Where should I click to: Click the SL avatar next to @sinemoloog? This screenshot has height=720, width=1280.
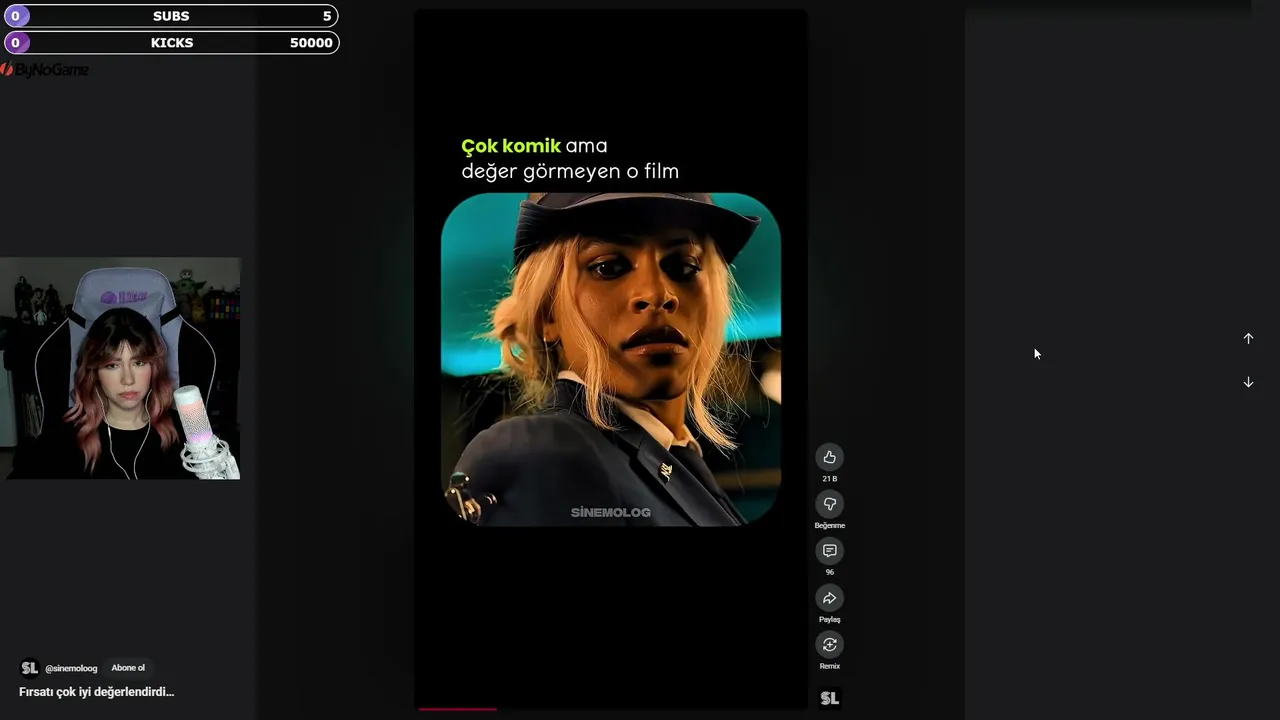(29, 668)
